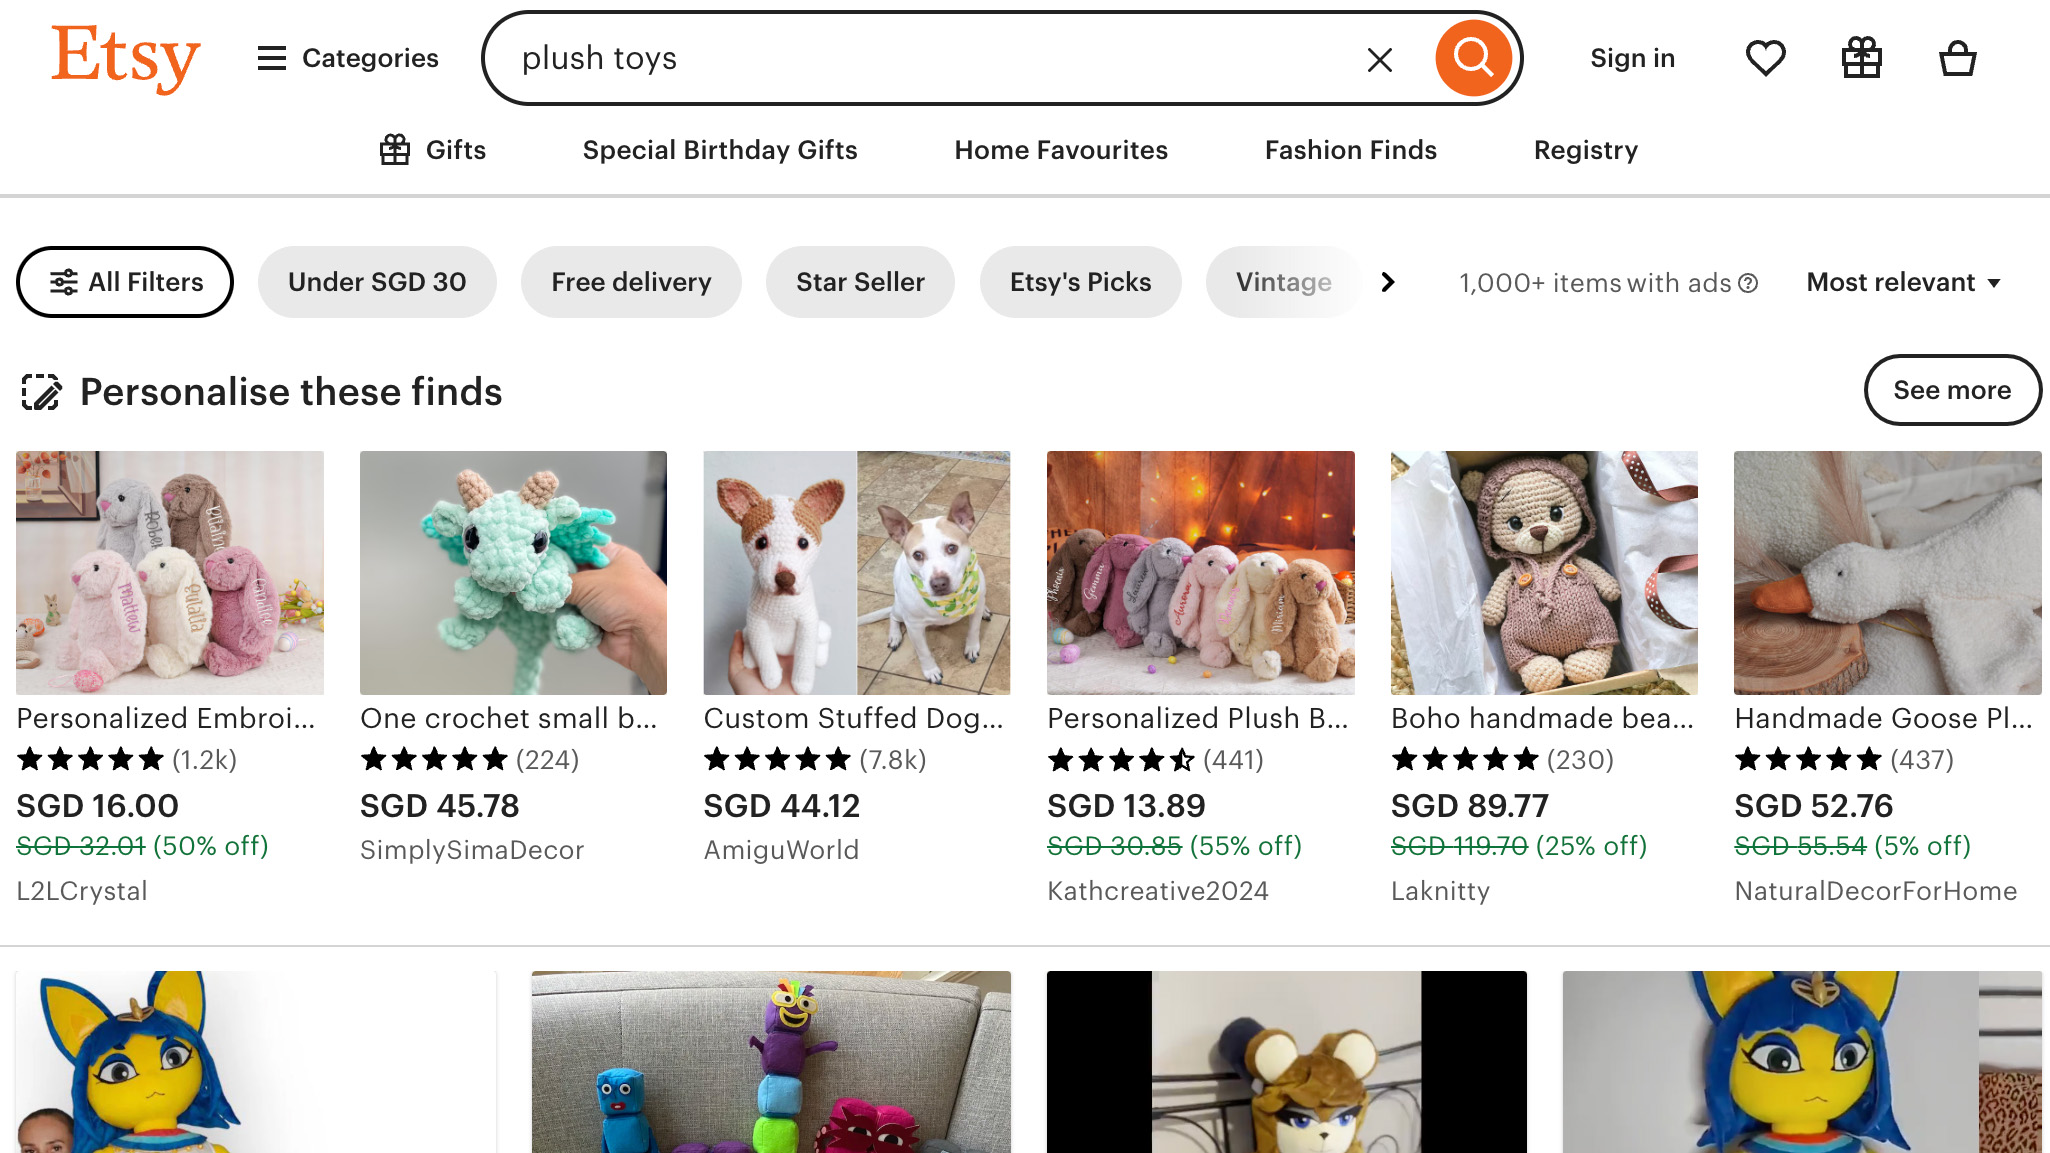Open the gift registry icon in header

point(1861,58)
